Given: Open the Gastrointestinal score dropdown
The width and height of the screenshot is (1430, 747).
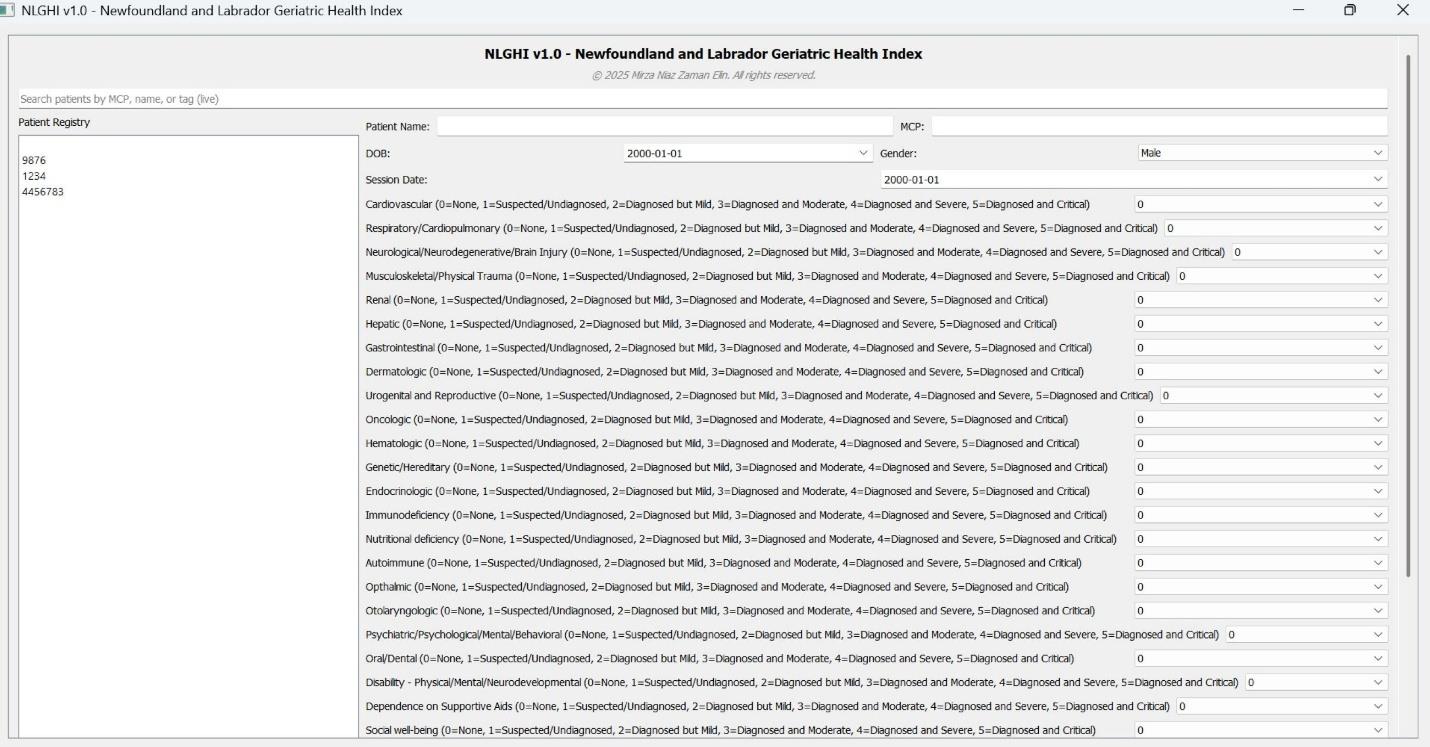Looking at the screenshot, I should pos(1261,348).
